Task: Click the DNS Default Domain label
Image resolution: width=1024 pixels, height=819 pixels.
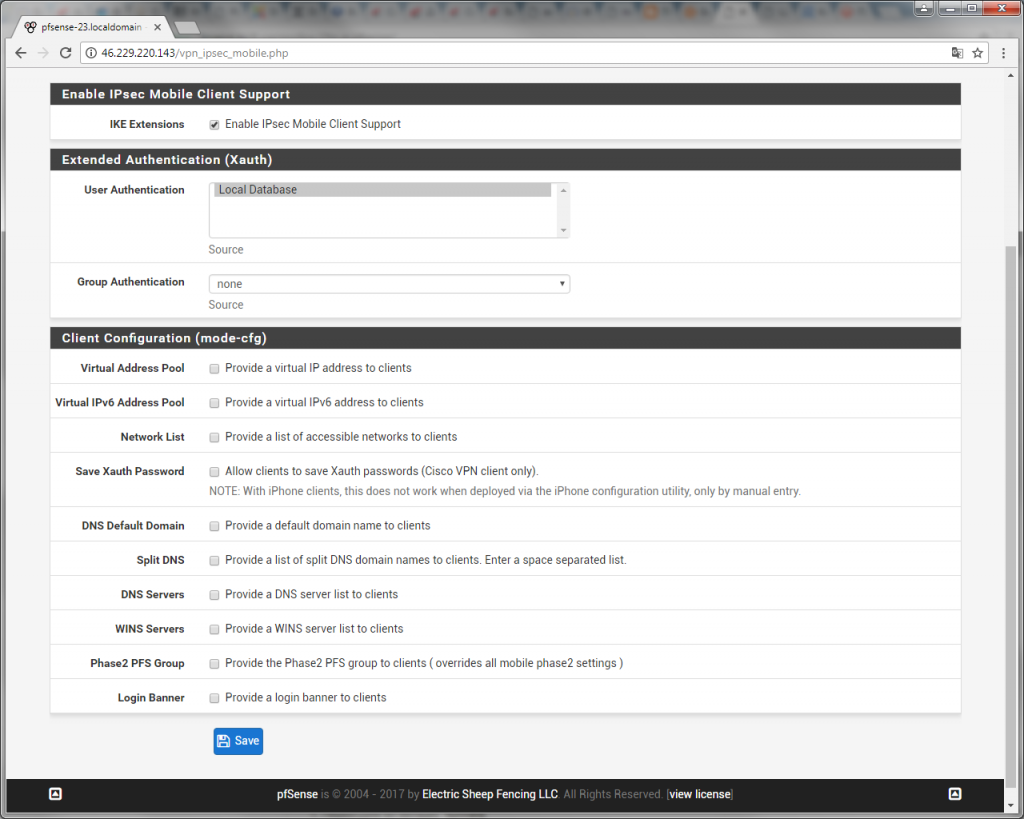Action: pyautogui.click(x=133, y=526)
